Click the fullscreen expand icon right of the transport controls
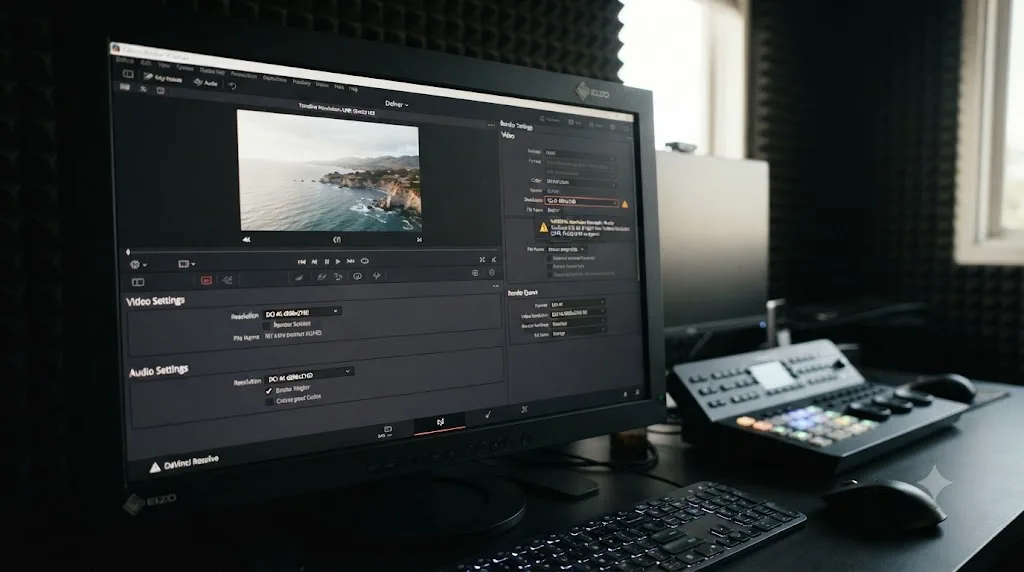 [x=482, y=260]
